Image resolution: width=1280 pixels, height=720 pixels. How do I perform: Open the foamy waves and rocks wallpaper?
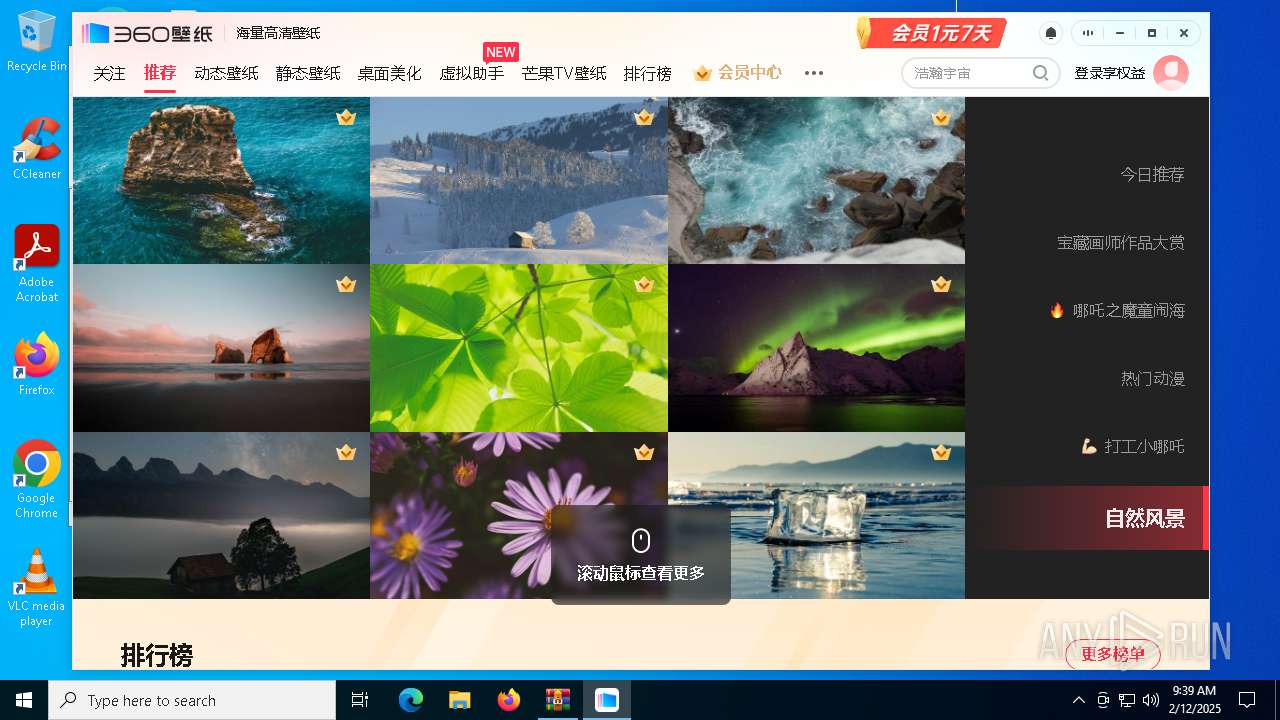[816, 180]
